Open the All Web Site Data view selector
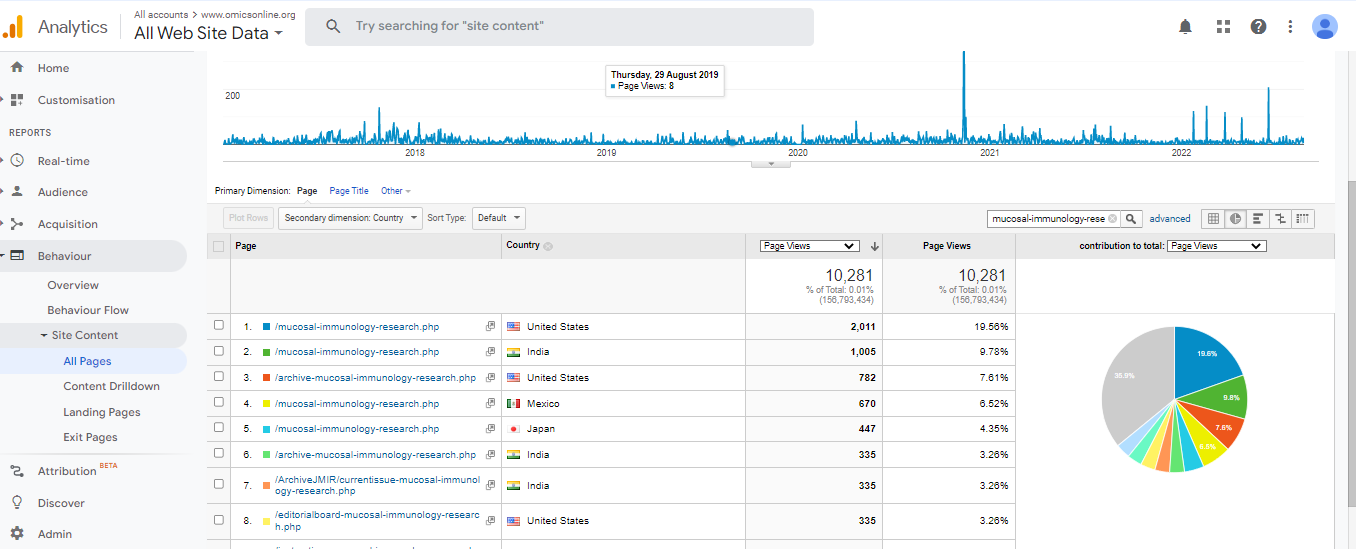This screenshot has width=1356, height=549. coord(208,33)
